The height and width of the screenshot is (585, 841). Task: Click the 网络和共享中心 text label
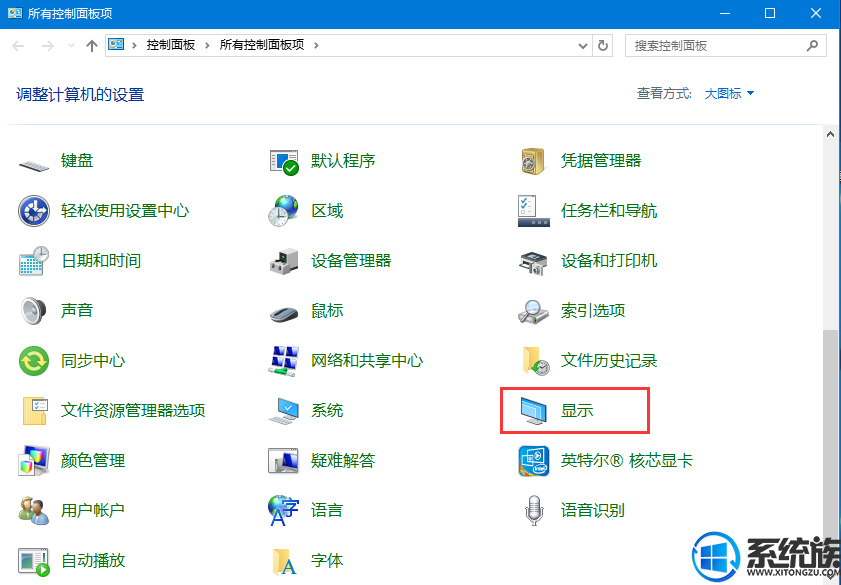pos(367,361)
